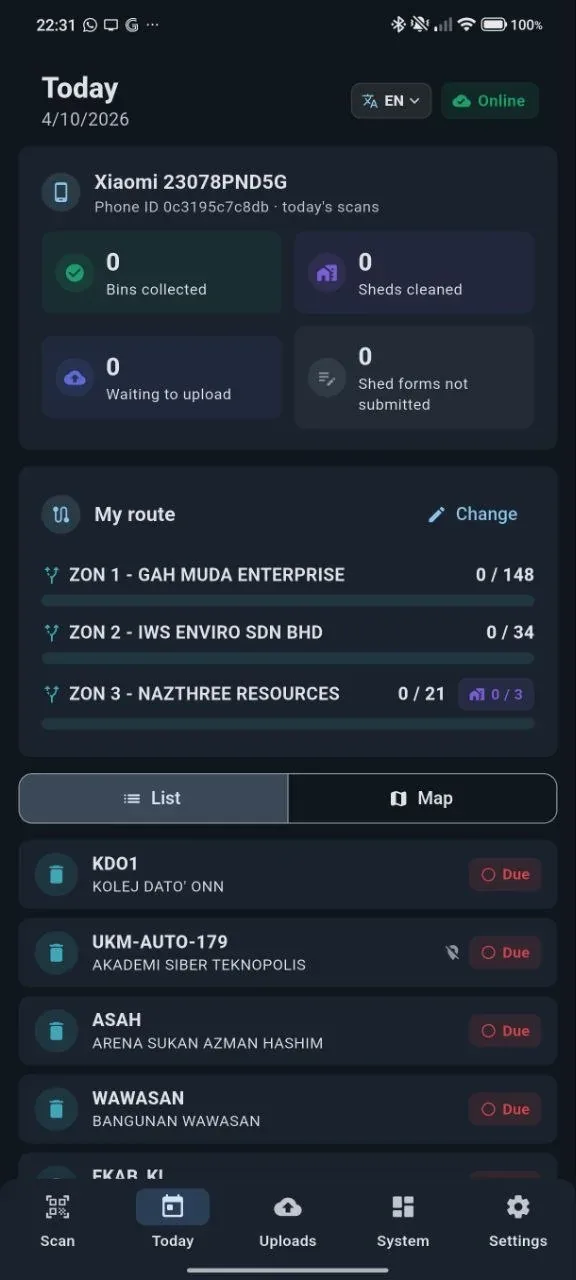Toggle the Online status indicator
This screenshot has width=576, height=1280.
pyautogui.click(x=489, y=101)
